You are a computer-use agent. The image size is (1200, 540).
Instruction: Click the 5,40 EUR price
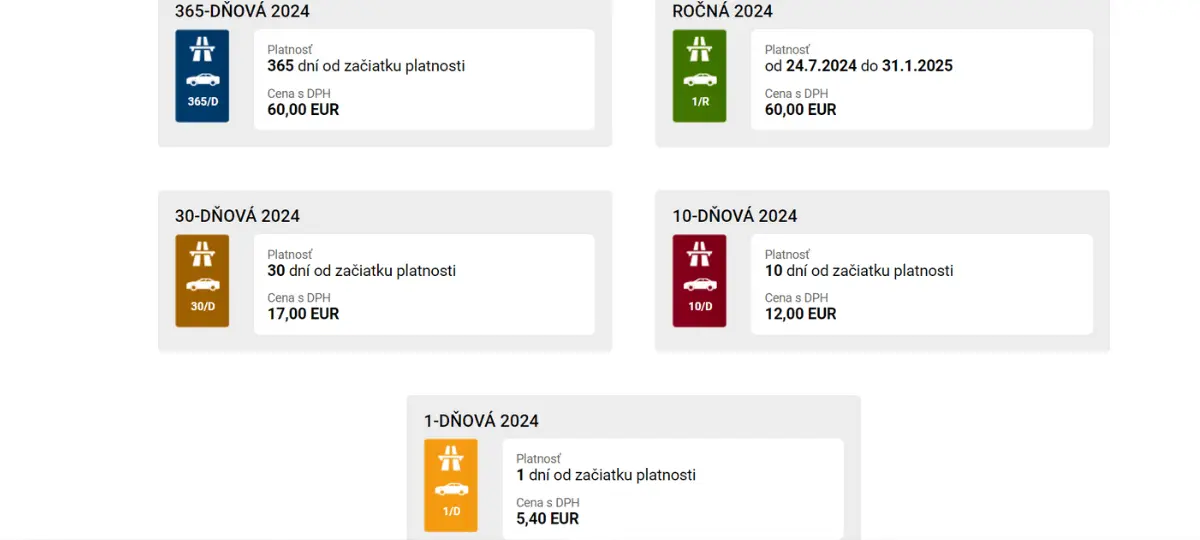pos(547,519)
